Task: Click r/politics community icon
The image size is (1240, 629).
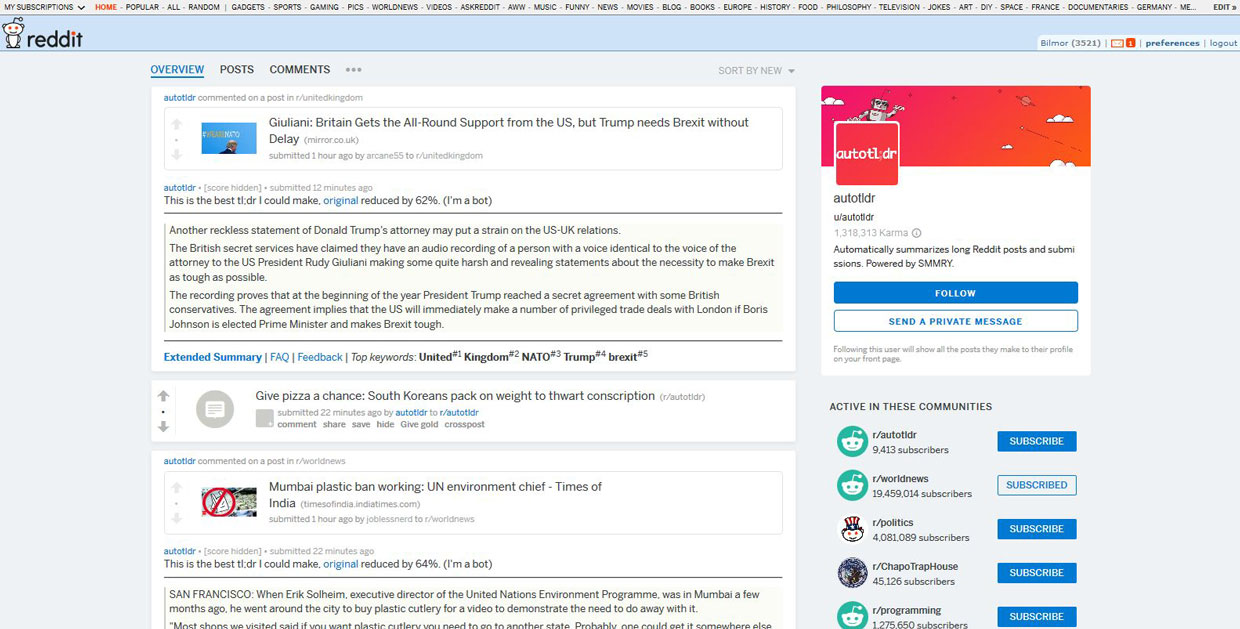Action: (x=852, y=529)
